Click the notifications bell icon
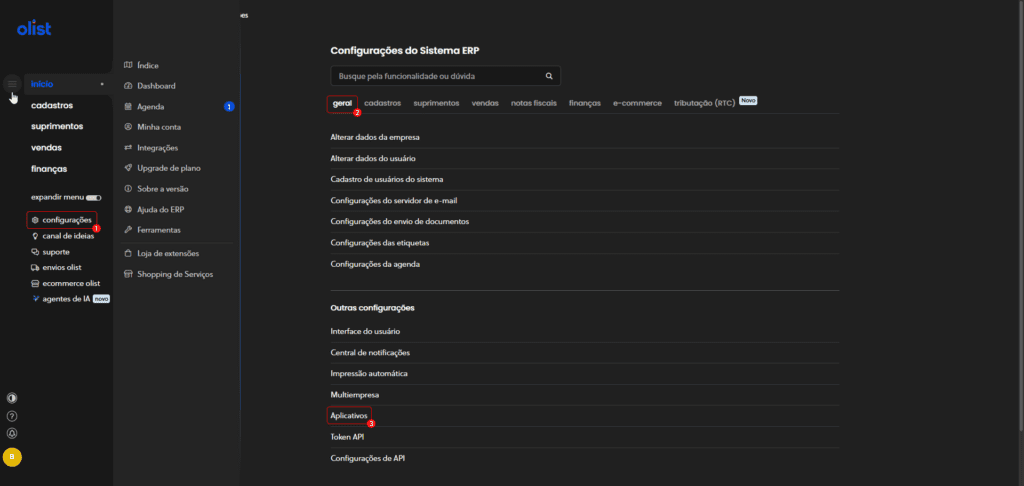Image resolution: width=1024 pixels, height=486 pixels. [x=12, y=434]
